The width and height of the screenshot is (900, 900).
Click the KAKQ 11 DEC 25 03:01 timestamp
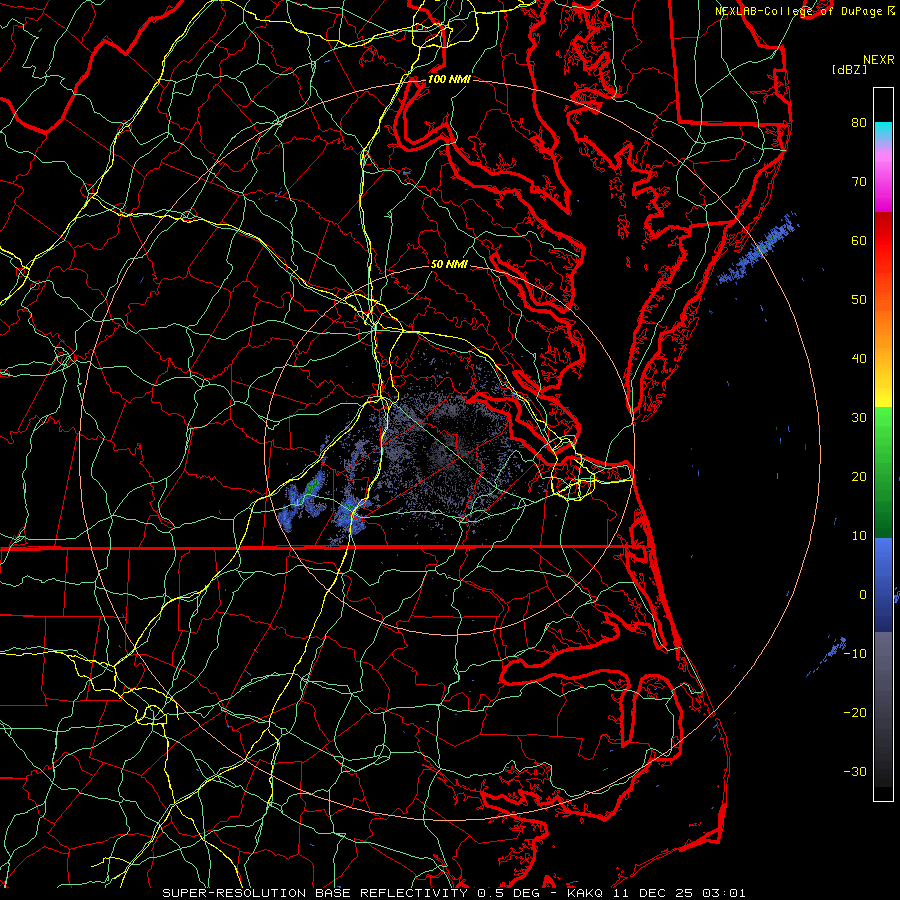tap(656, 893)
